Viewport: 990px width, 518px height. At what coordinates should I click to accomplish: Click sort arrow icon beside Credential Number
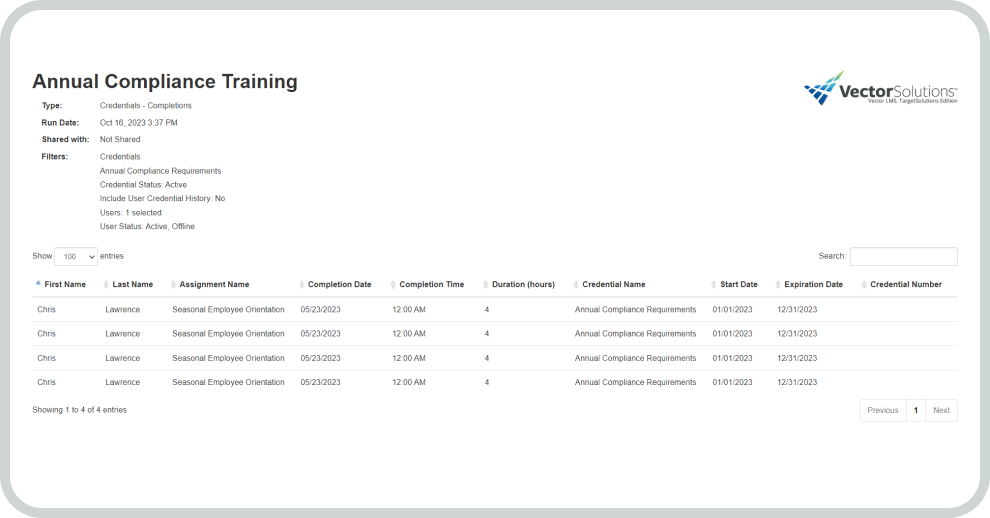[864, 285]
